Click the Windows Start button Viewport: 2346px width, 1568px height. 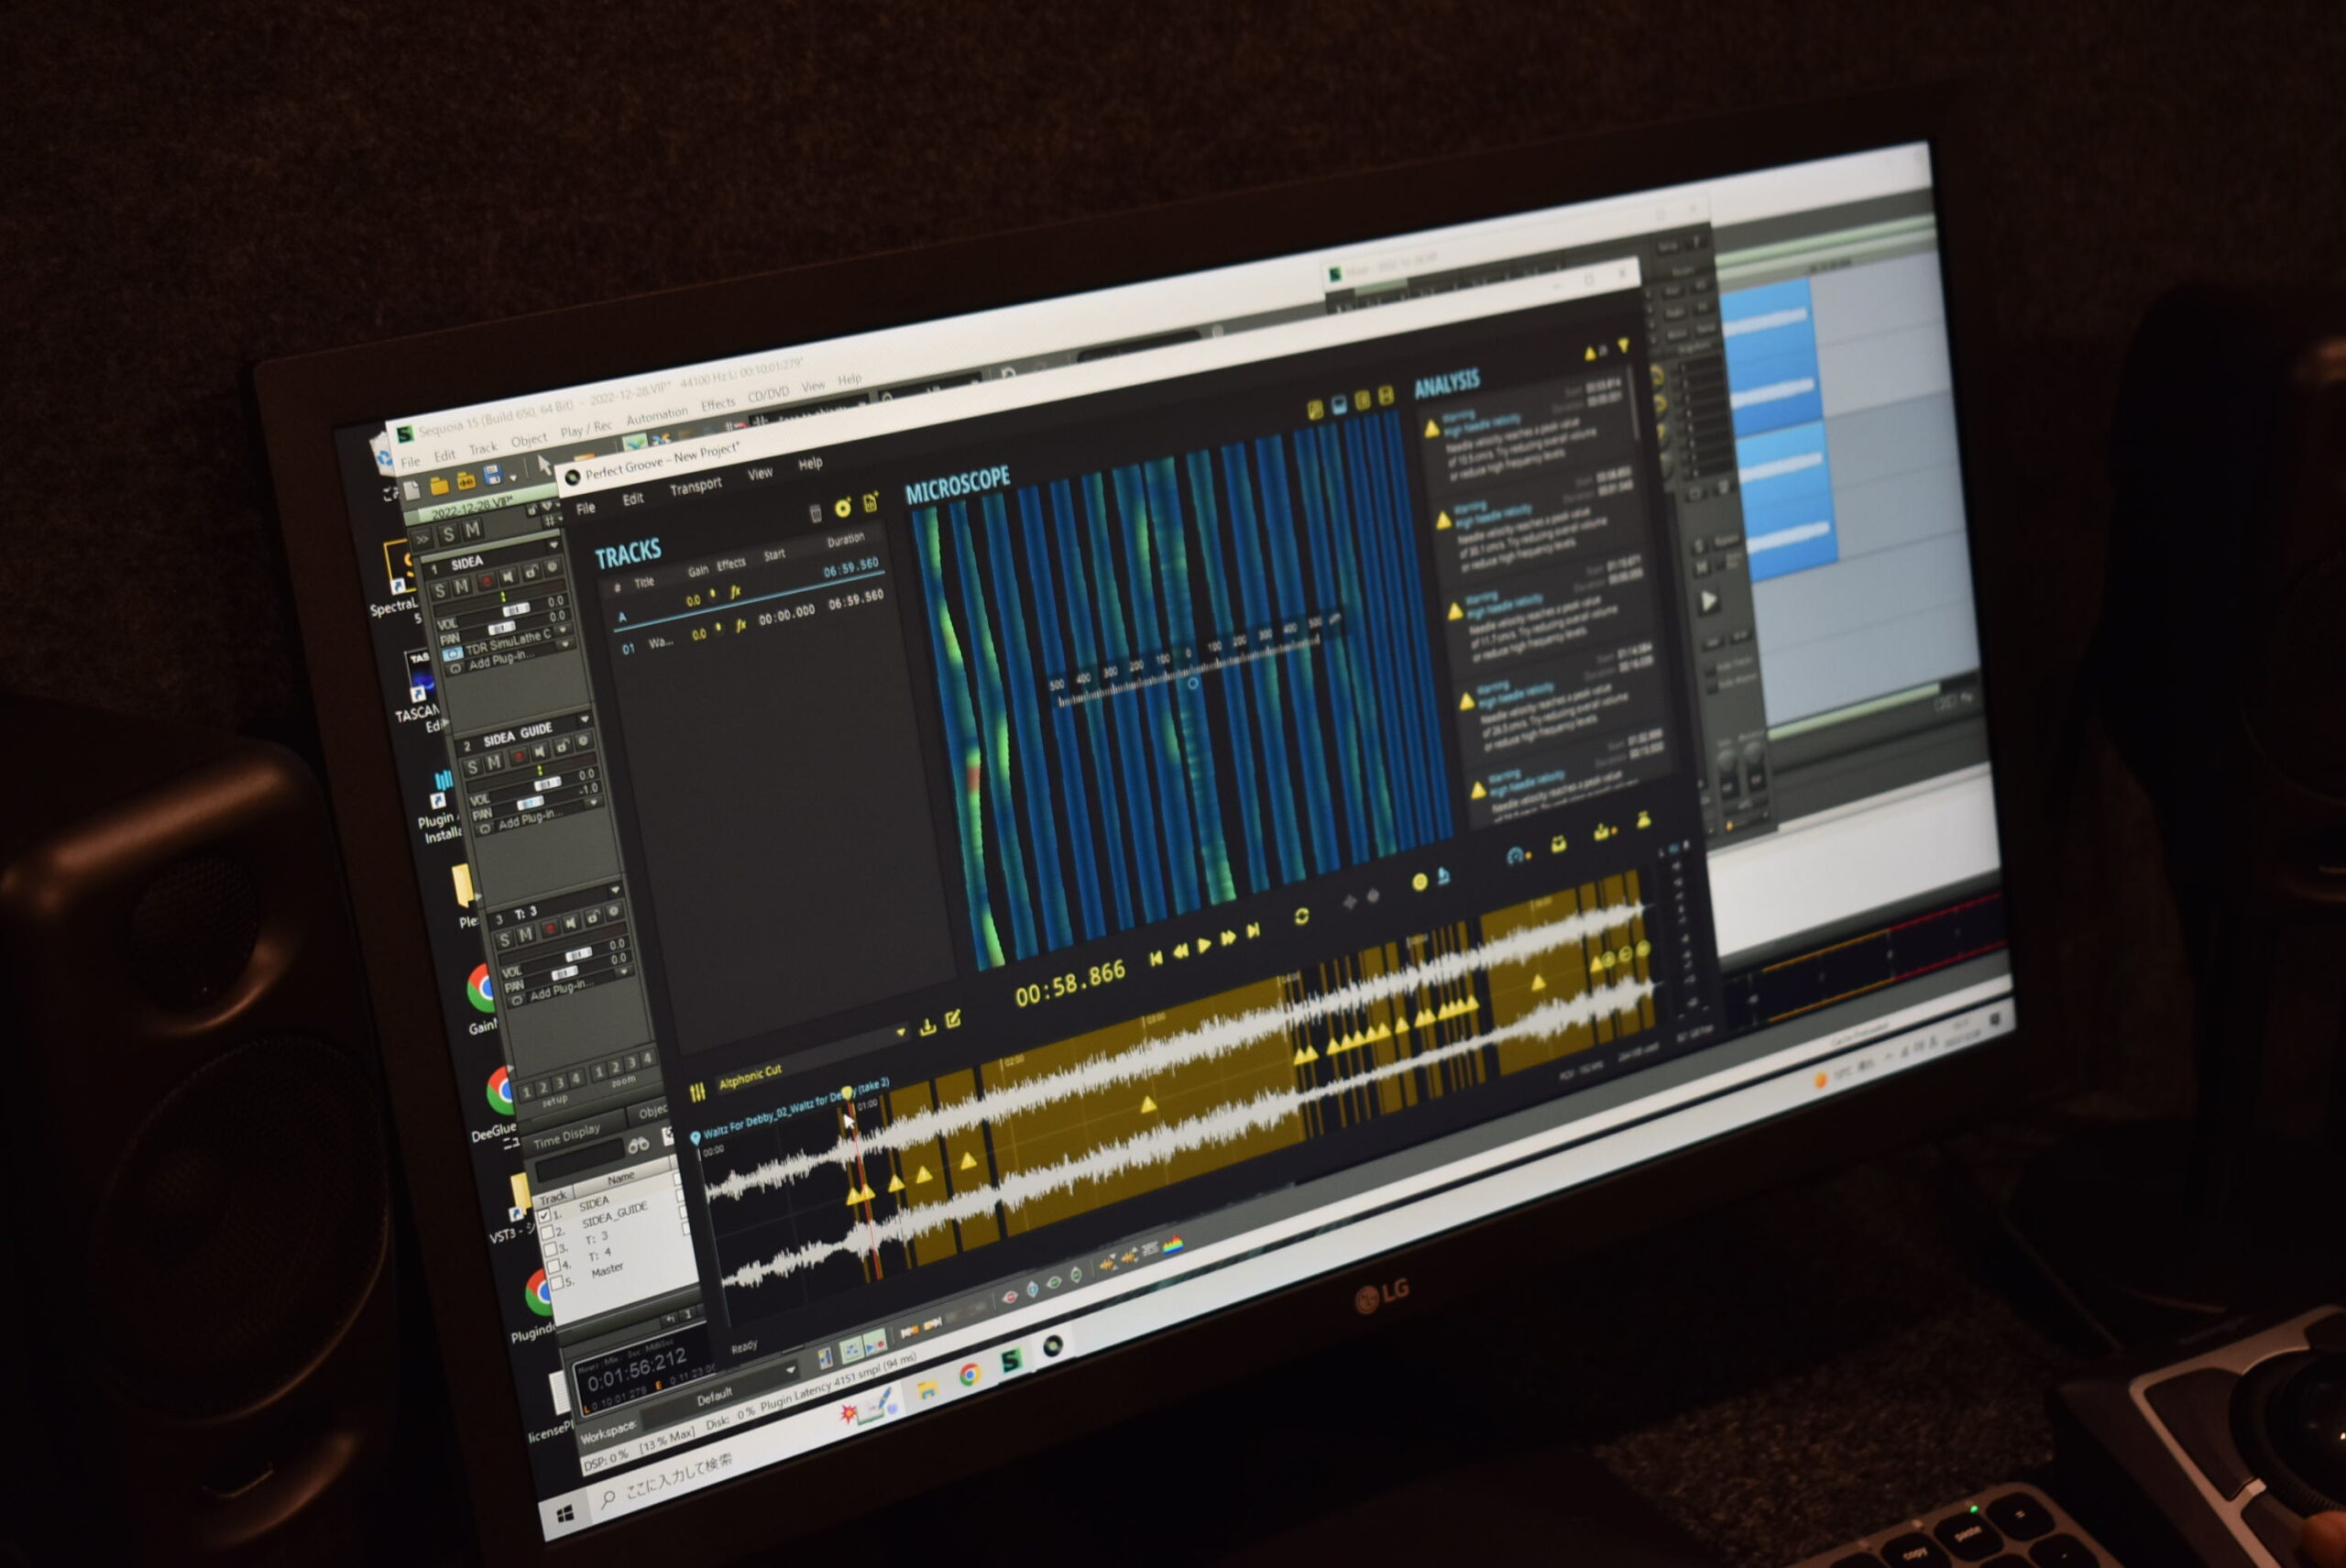coord(565,1514)
